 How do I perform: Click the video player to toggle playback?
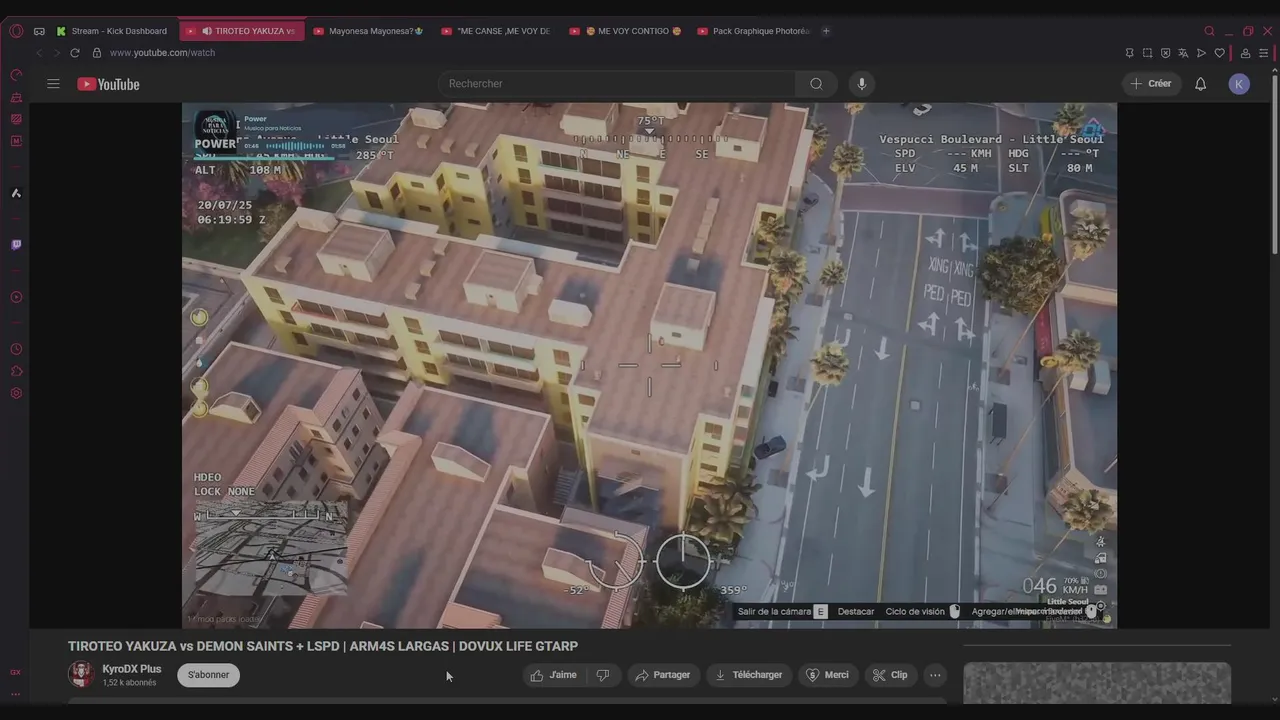(649, 365)
